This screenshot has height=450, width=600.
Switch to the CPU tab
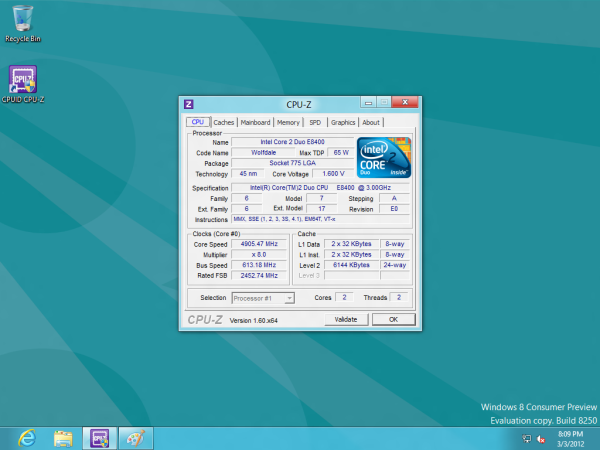pyautogui.click(x=198, y=122)
